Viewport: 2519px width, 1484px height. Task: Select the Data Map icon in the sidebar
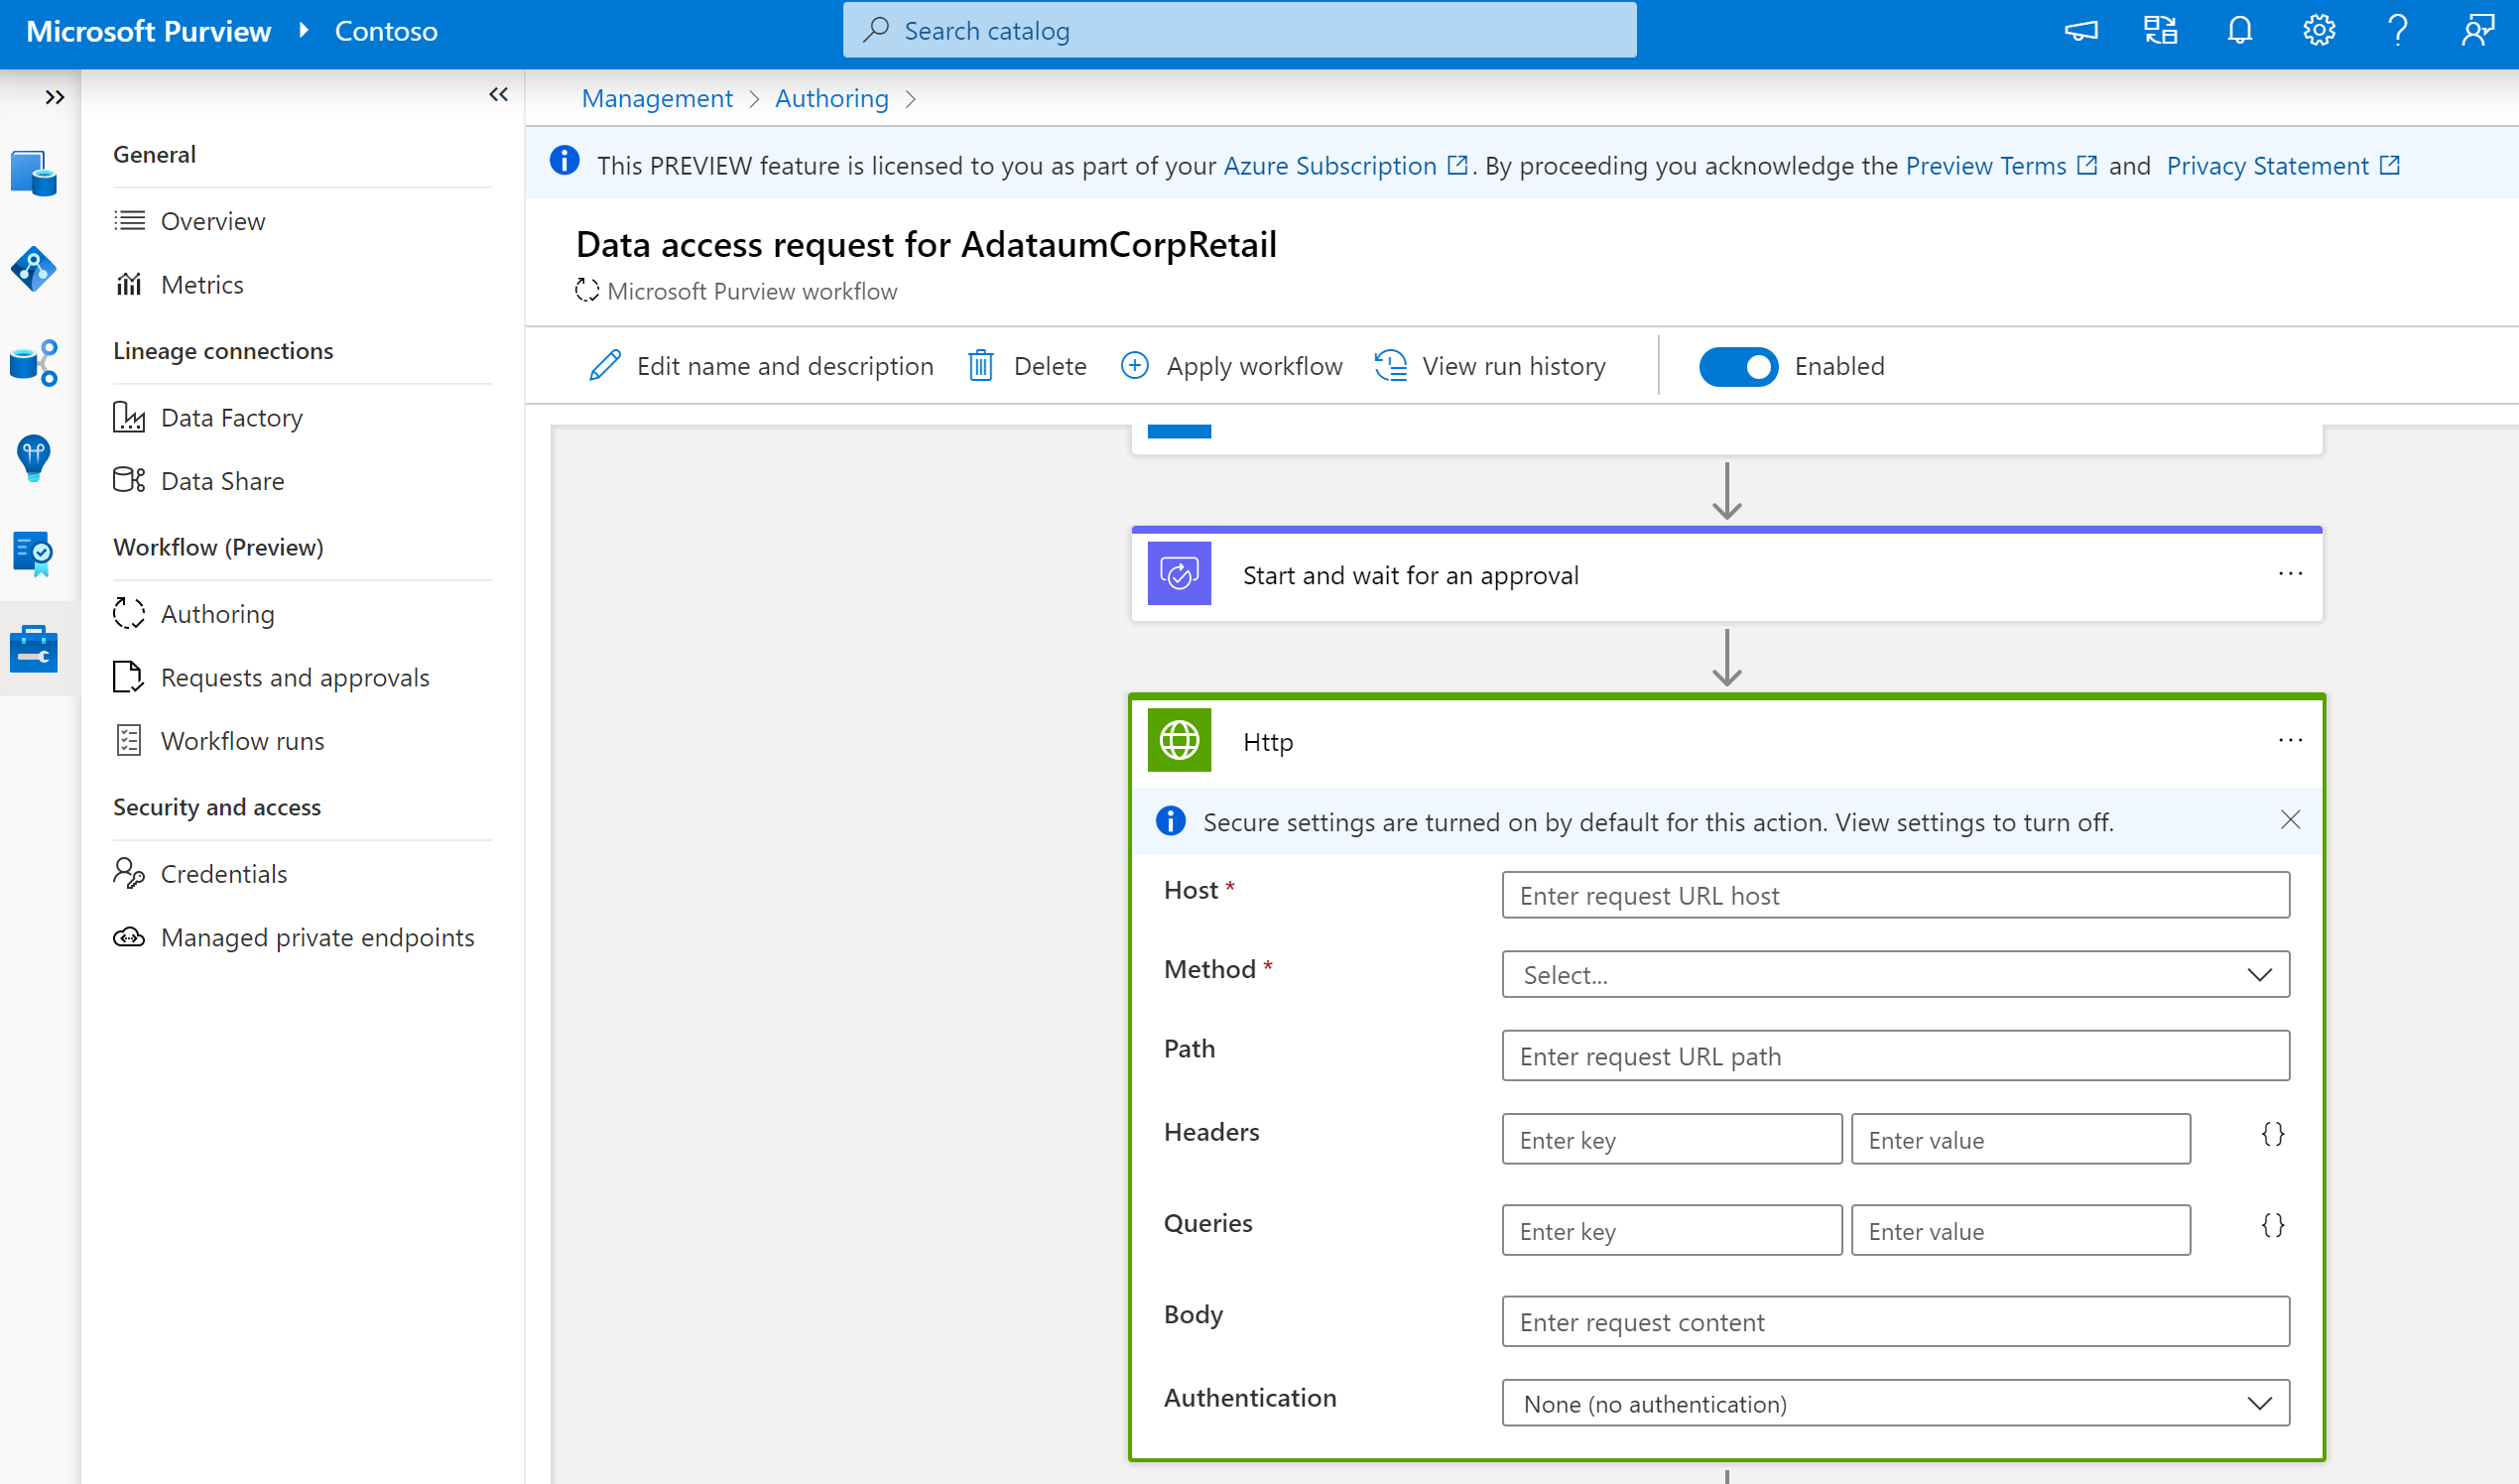click(x=34, y=268)
